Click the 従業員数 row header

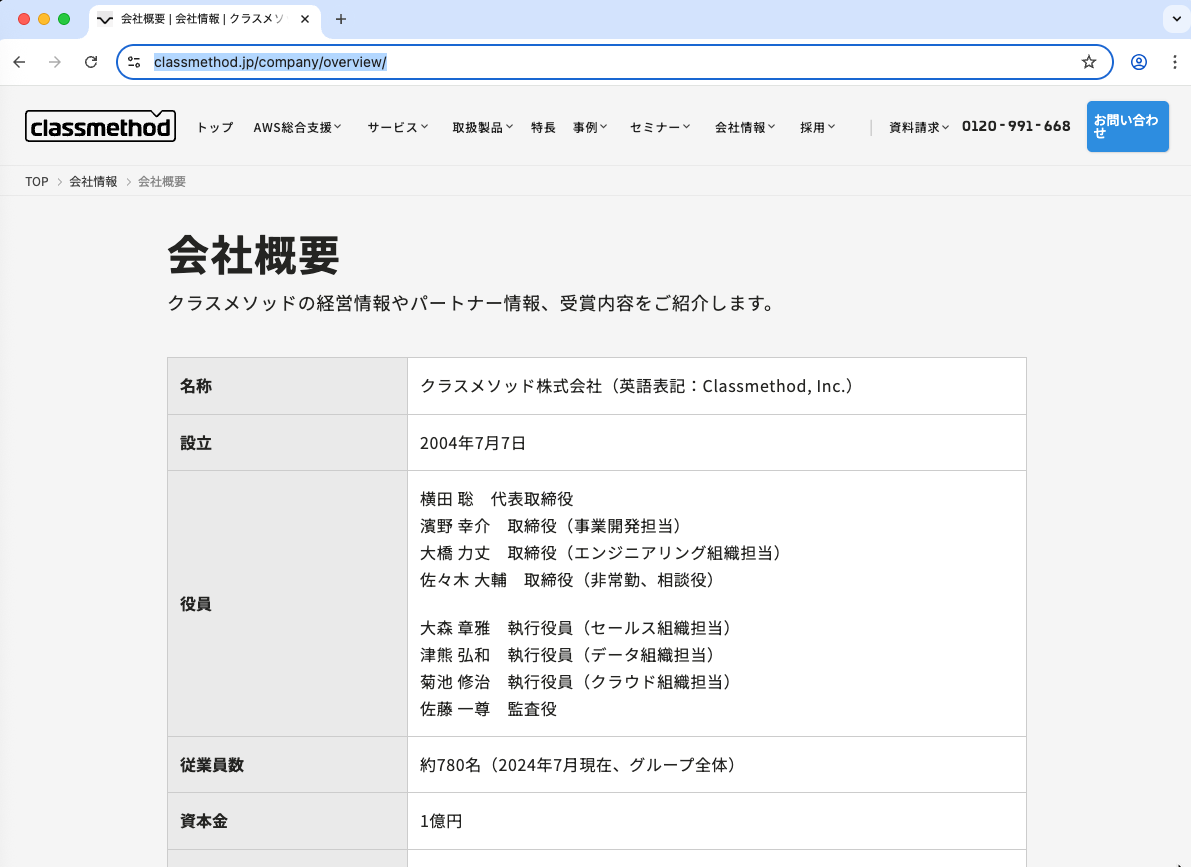[287, 765]
